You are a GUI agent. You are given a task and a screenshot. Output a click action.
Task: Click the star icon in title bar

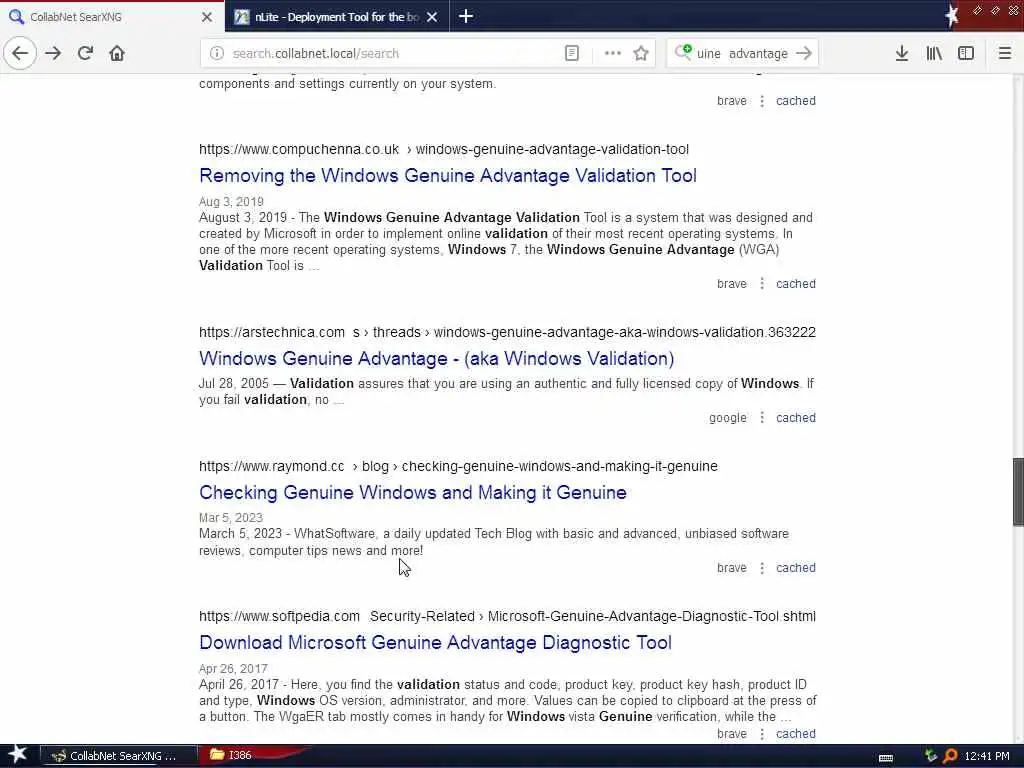952,16
